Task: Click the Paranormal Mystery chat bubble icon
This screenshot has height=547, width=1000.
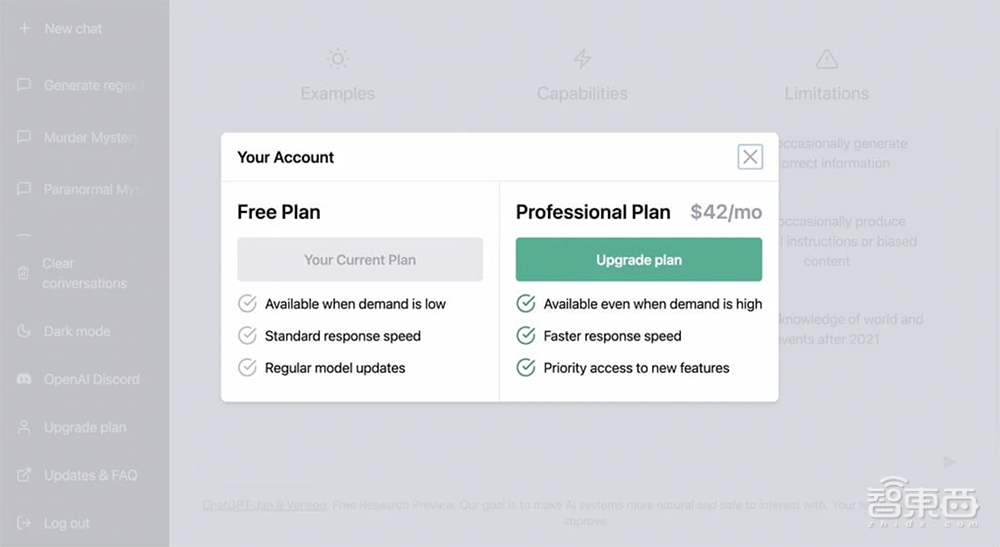Action: tap(24, 189)
